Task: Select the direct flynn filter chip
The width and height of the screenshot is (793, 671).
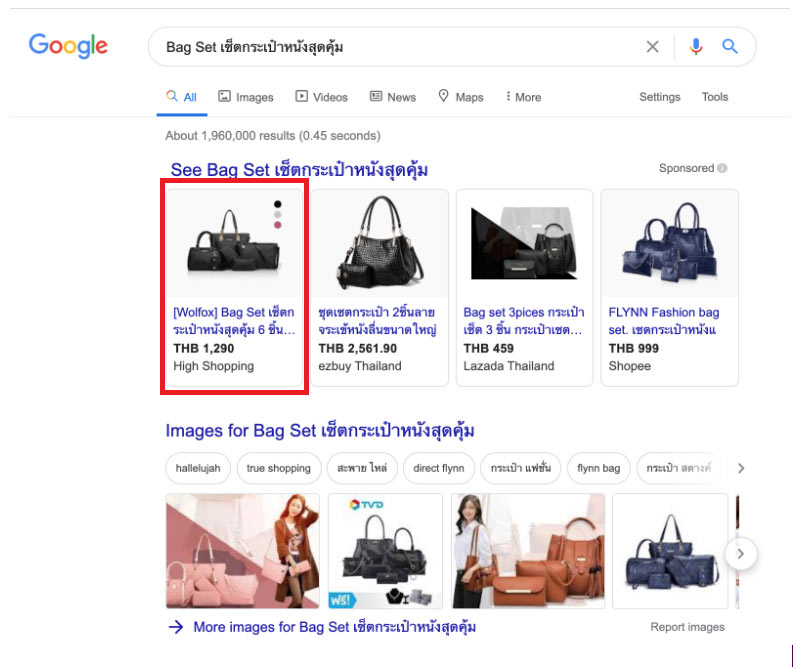Action: pos(438,468)
